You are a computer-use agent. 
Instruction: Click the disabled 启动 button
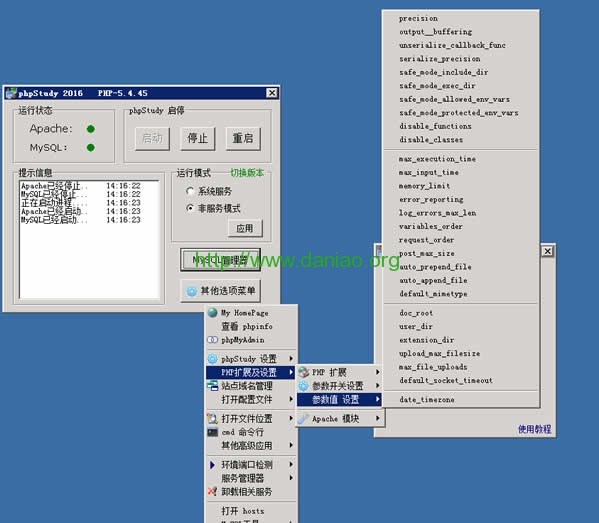tap(152, 138)
